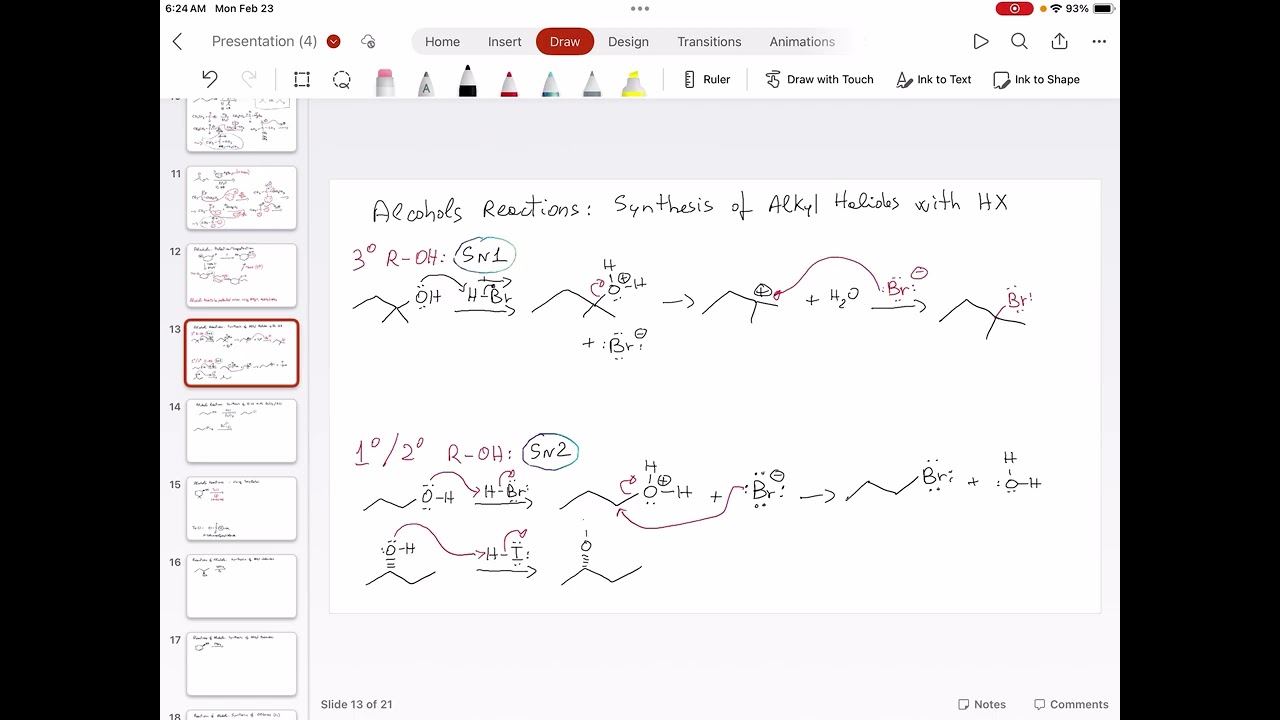Select slide 17 thumbnail
The image size is (1280, 720).
(242, 664)
